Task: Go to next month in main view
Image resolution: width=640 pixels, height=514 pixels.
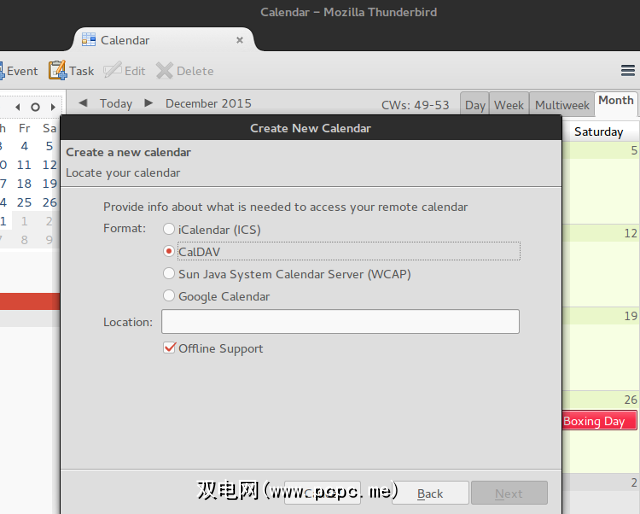Action: (x=149, y=103)
